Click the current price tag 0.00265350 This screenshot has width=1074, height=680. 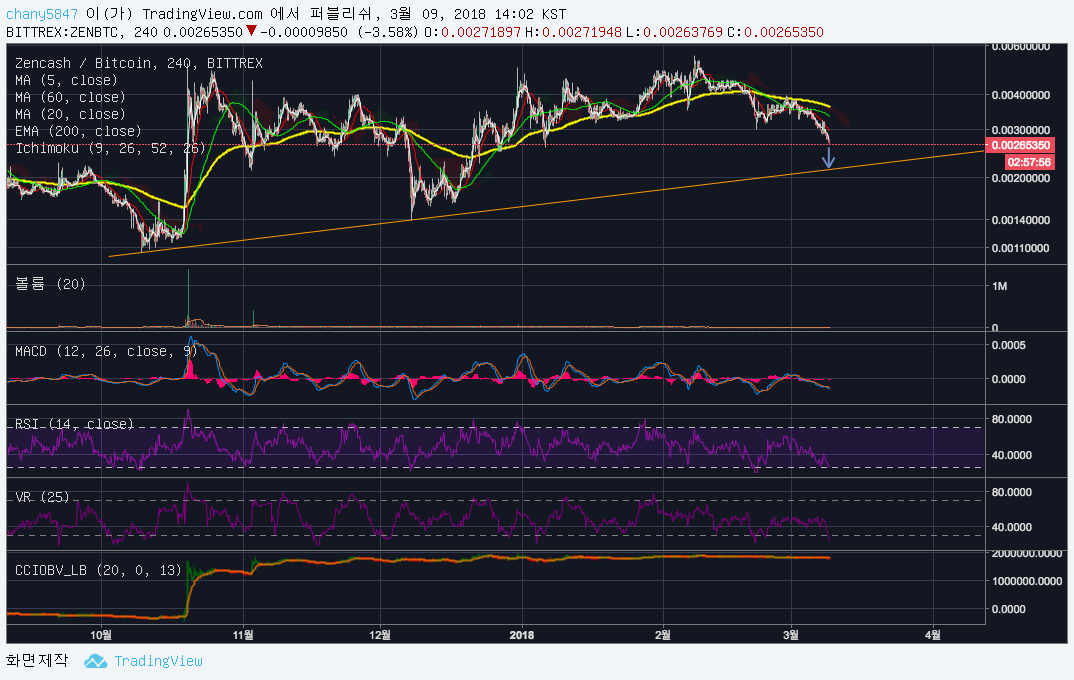click(1019, 145)
